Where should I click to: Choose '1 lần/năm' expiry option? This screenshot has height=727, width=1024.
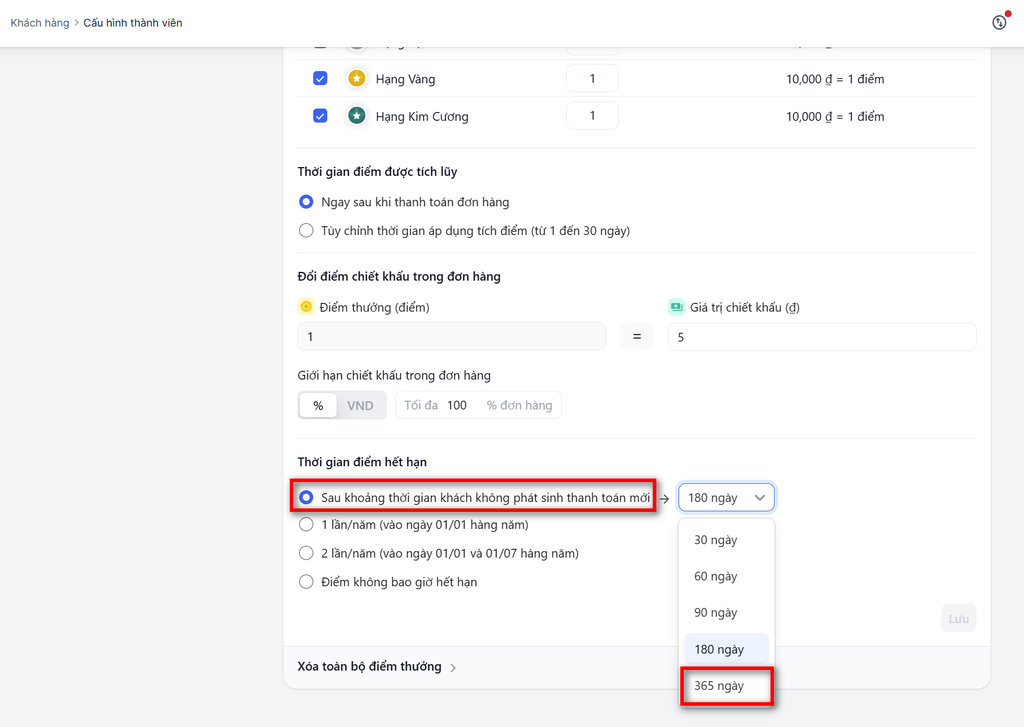click(x=306, y=525)
